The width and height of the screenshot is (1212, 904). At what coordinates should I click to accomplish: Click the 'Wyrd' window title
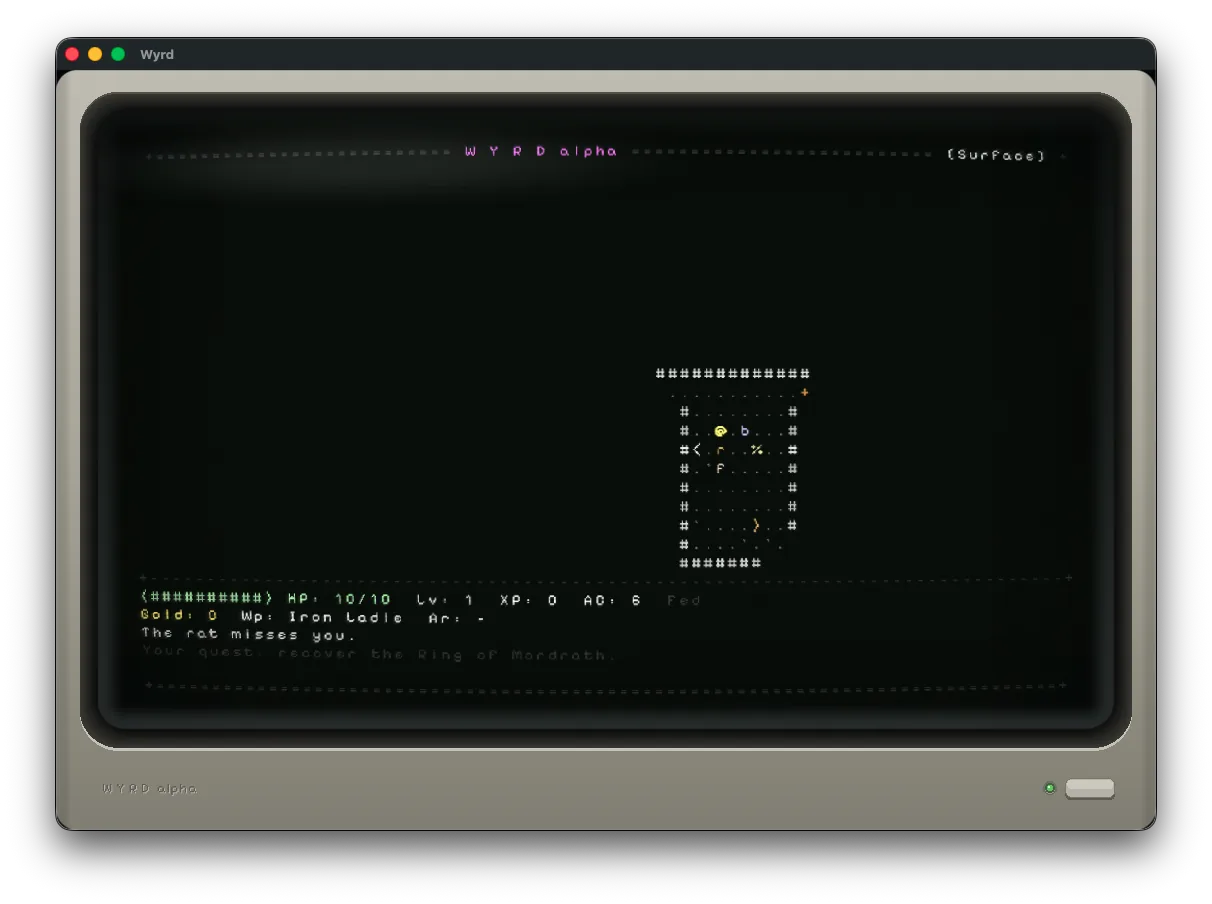pos(157,54)
